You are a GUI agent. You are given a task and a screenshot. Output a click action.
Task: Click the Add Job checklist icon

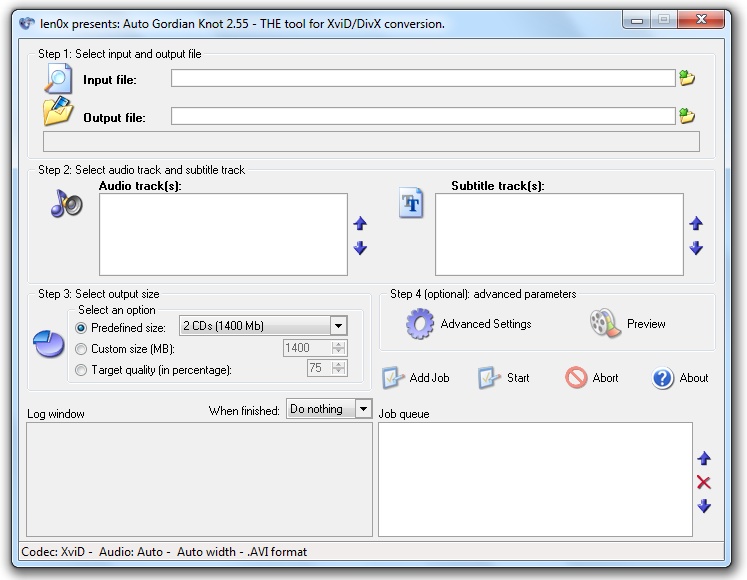tap(393, 377)
